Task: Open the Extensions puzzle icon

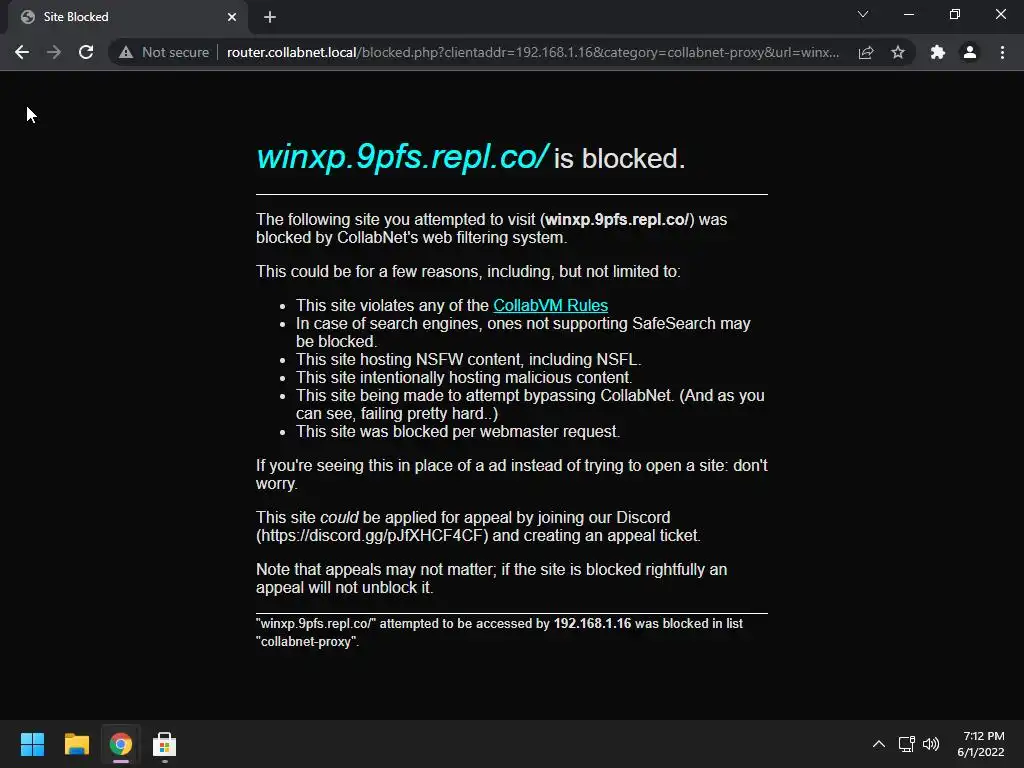Action: (x=938, y=52)
